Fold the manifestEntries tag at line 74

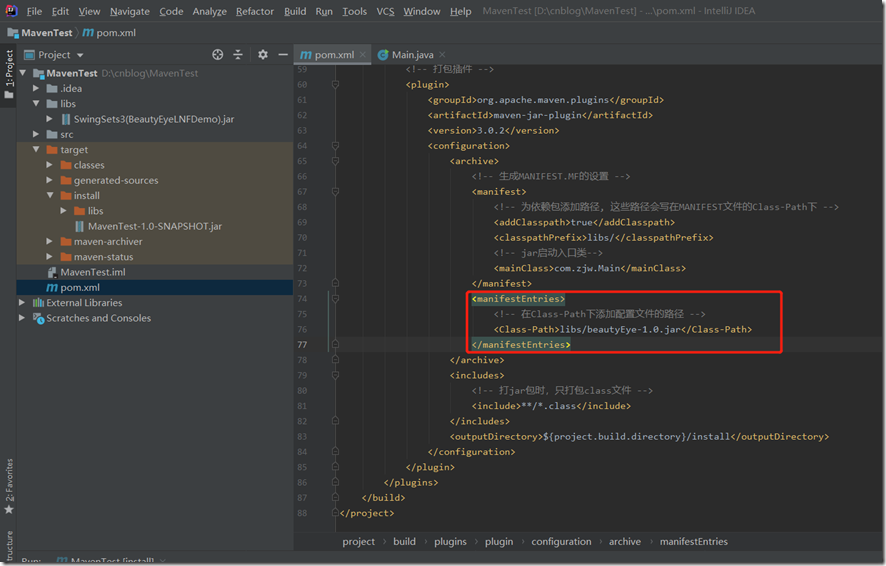coord(335,299)
